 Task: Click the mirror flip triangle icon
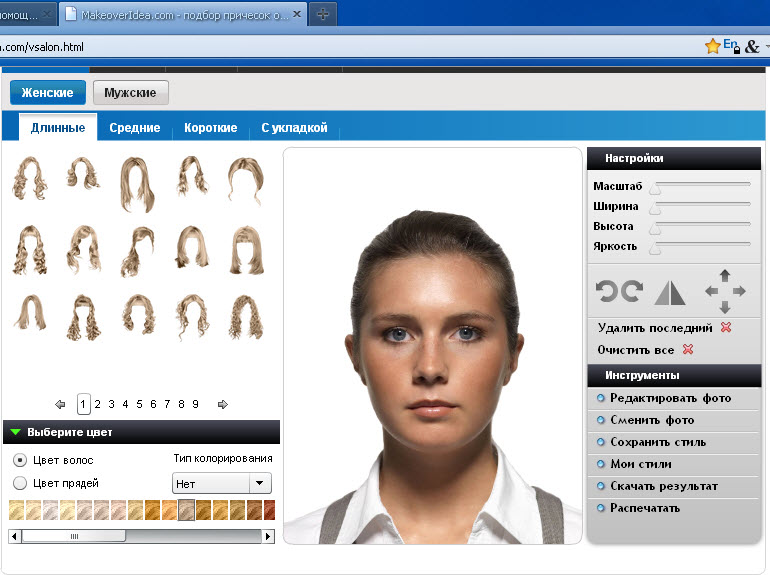(x=669, y=292)
